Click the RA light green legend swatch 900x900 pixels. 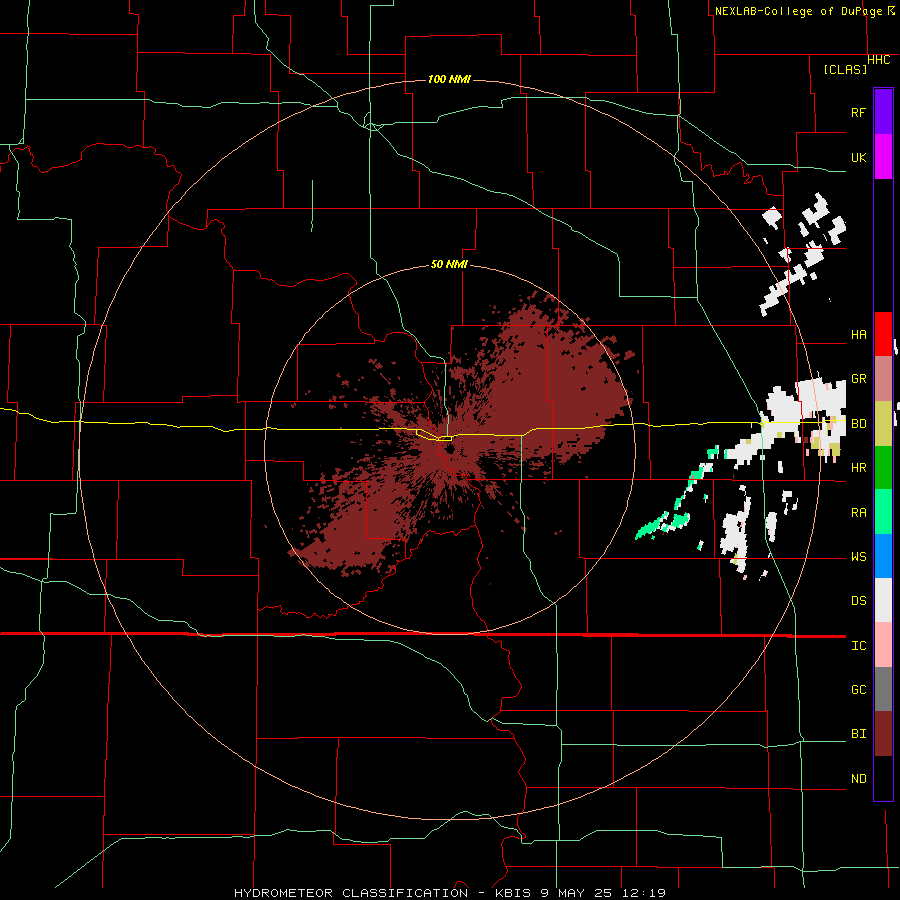(883, 512)
